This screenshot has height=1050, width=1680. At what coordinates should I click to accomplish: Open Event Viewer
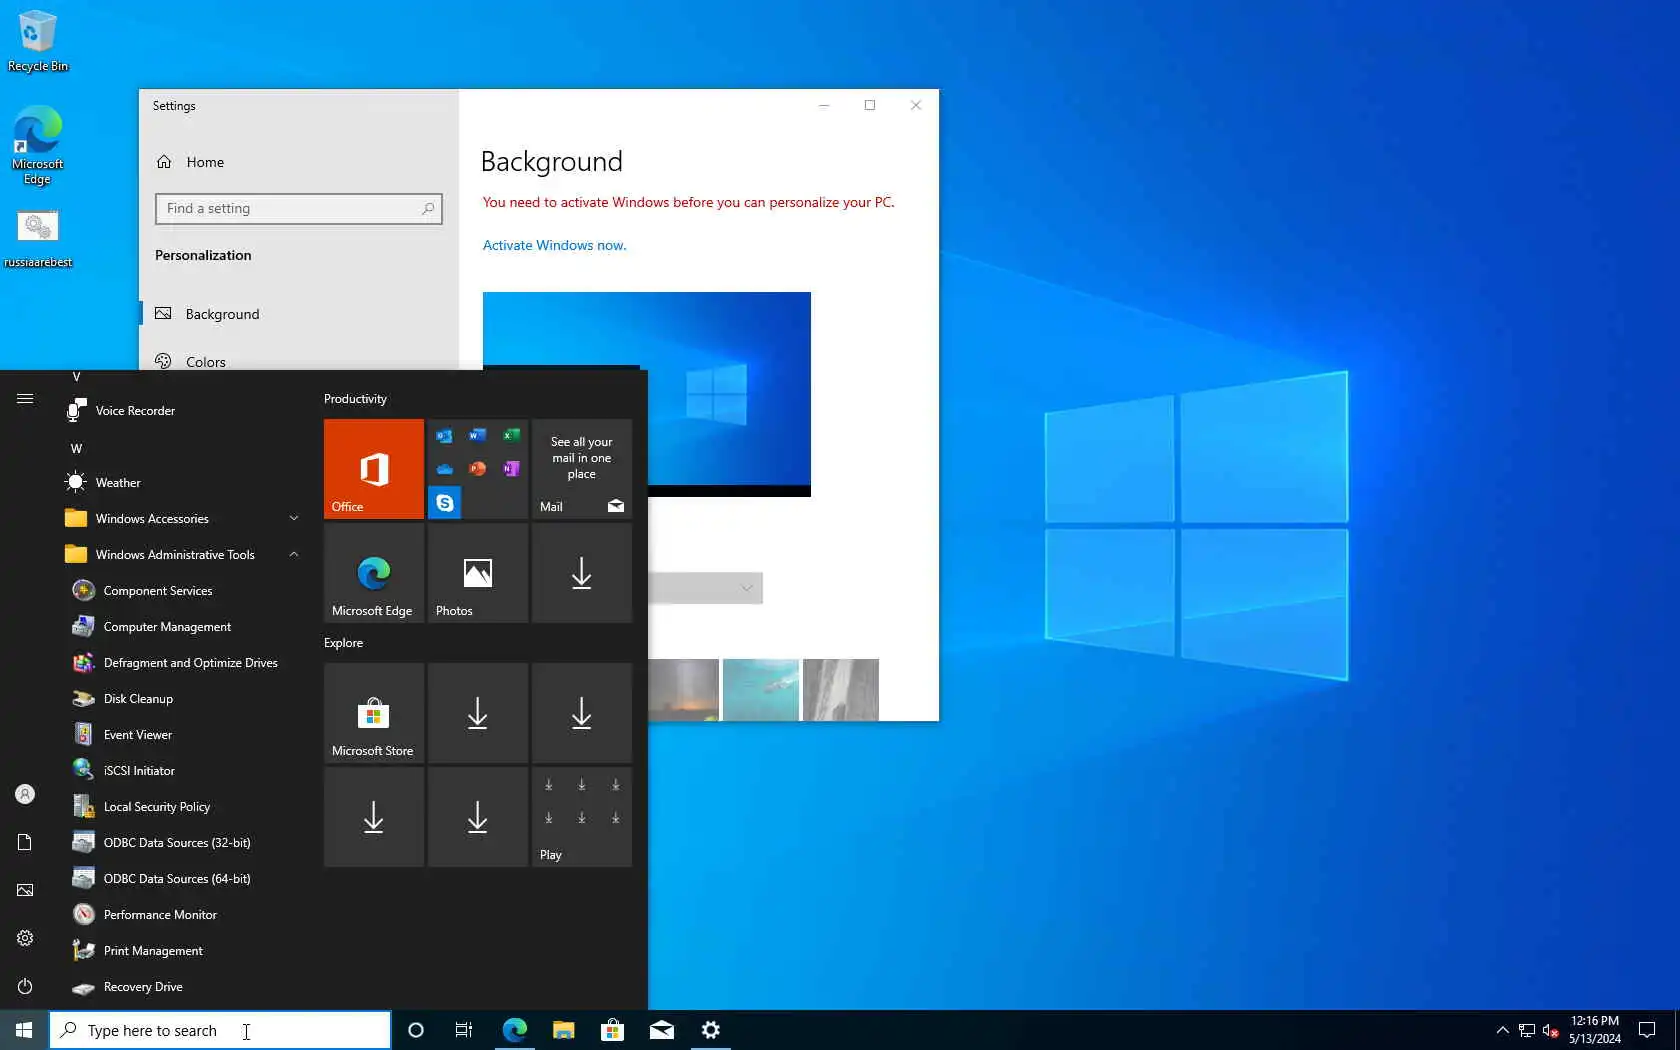pos(183,735)
